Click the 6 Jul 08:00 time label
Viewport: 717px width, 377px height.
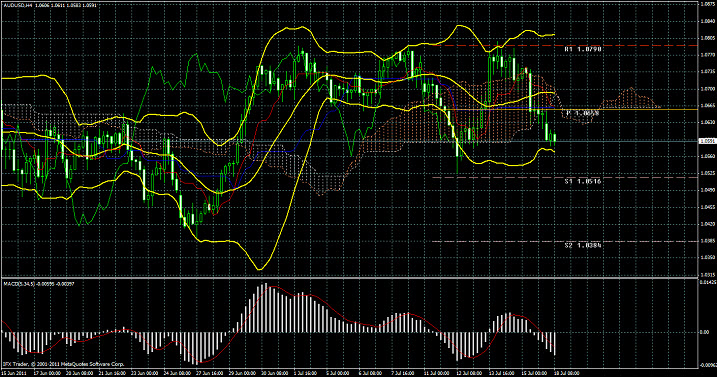click(369, 373)
